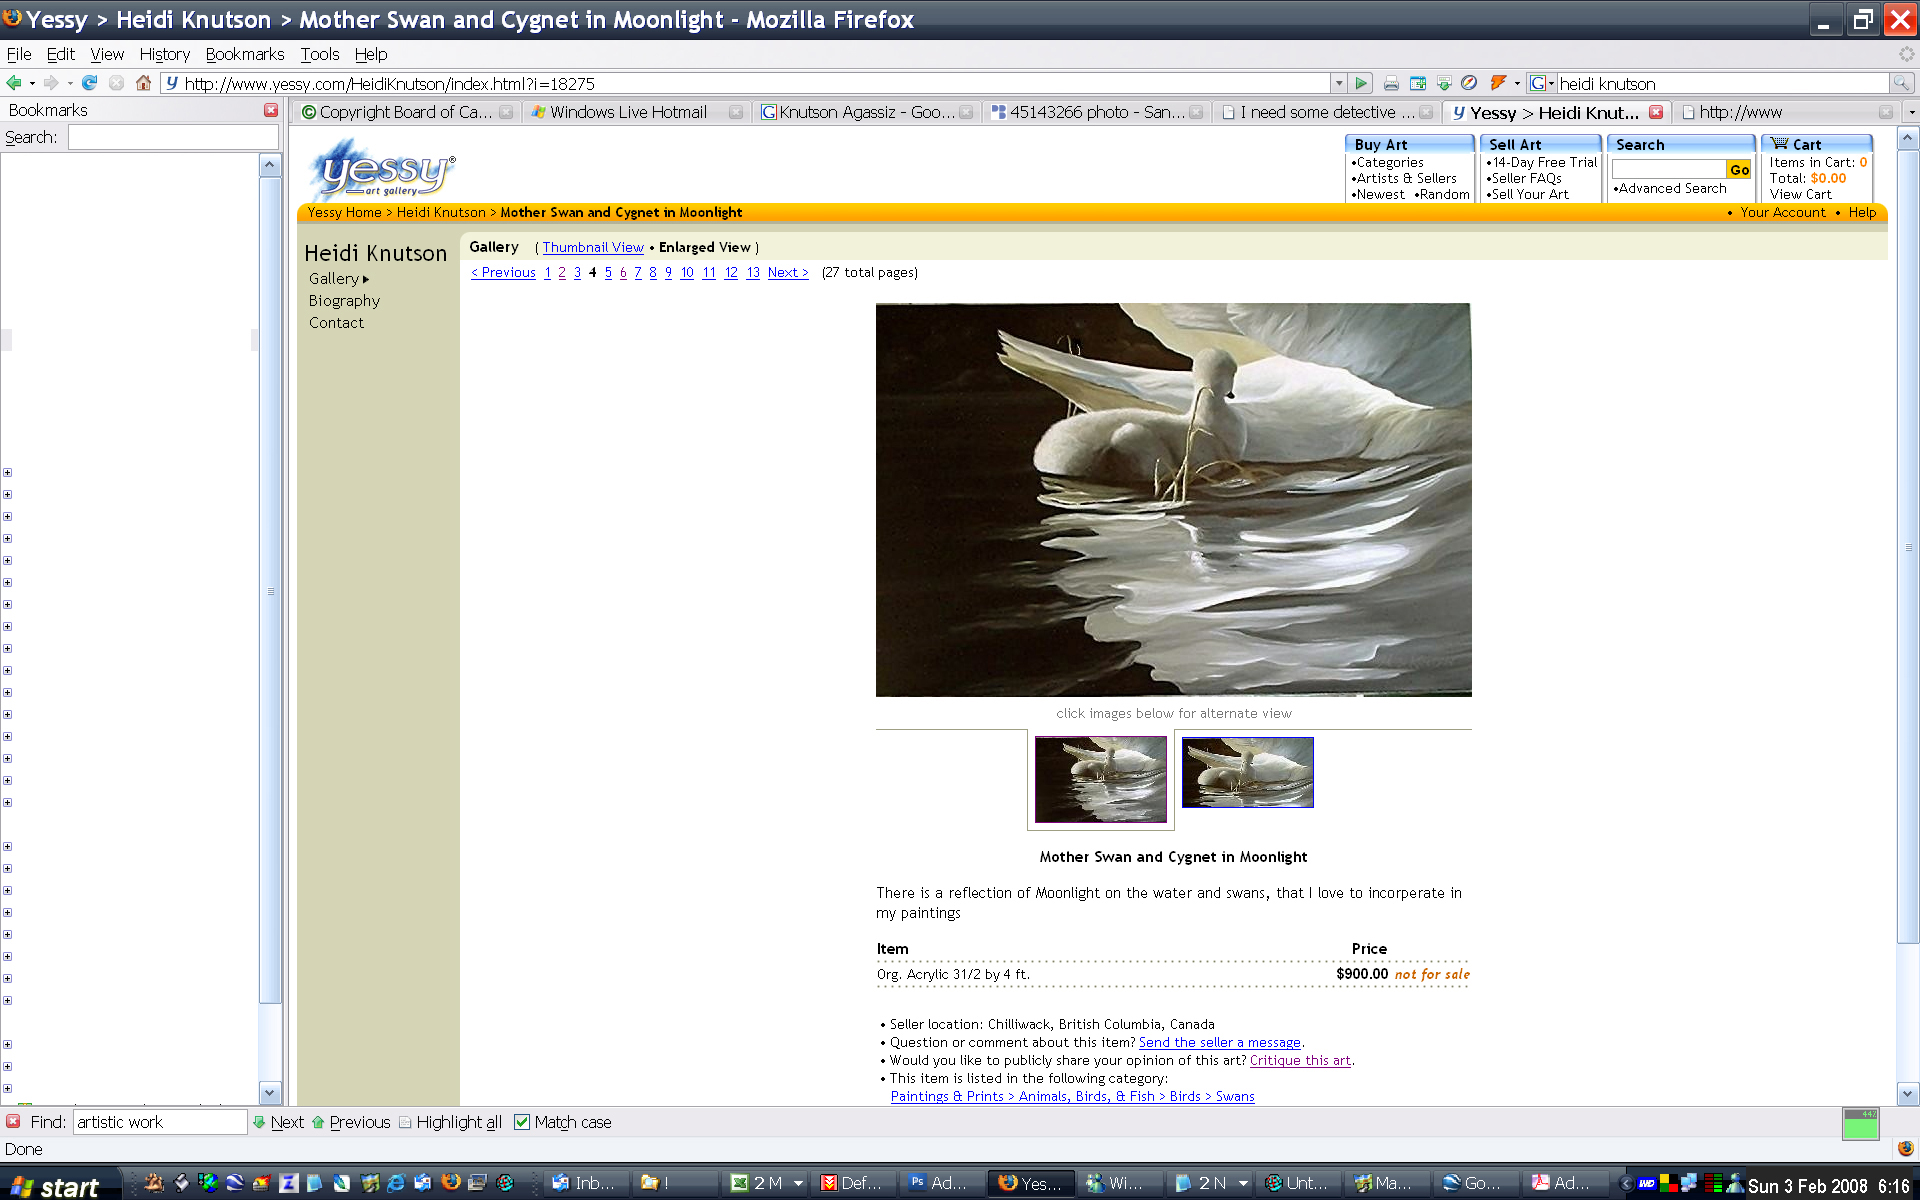Switch to Windows Live Hotmail tab
Screen dimensions: 1920x1200
point(636,112)
